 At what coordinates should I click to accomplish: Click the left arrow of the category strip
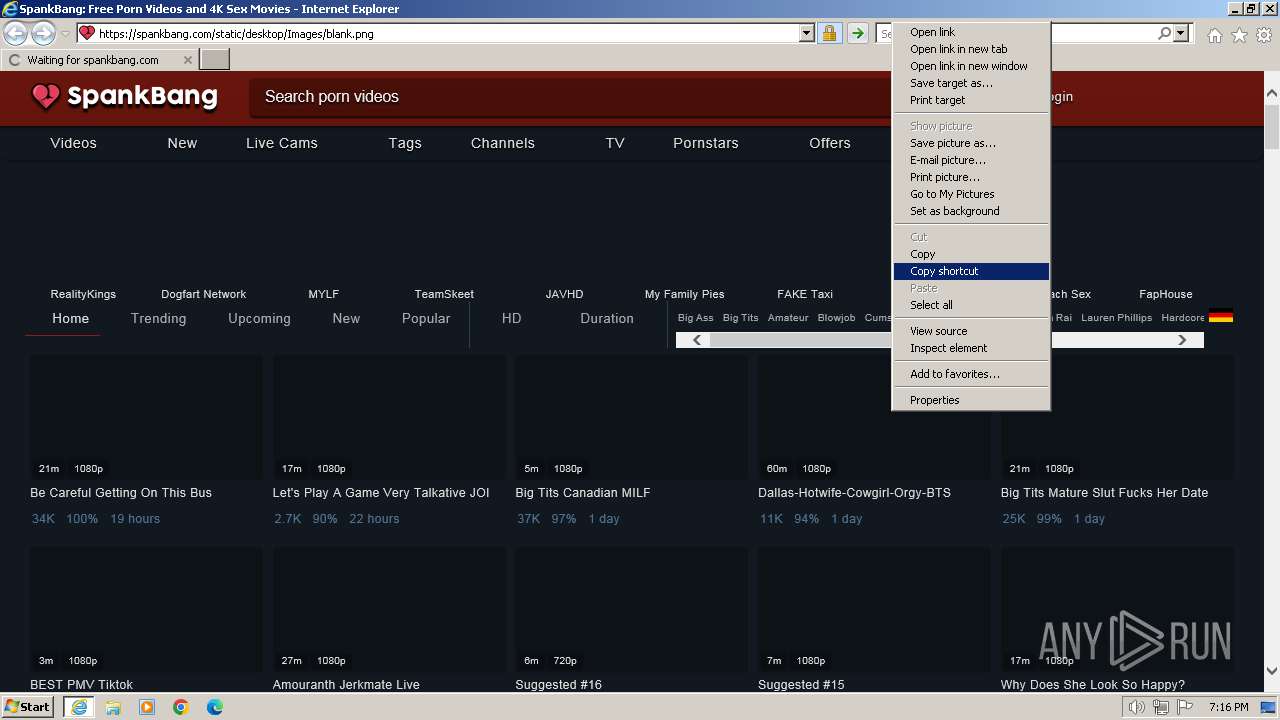(x=697, y=340)
